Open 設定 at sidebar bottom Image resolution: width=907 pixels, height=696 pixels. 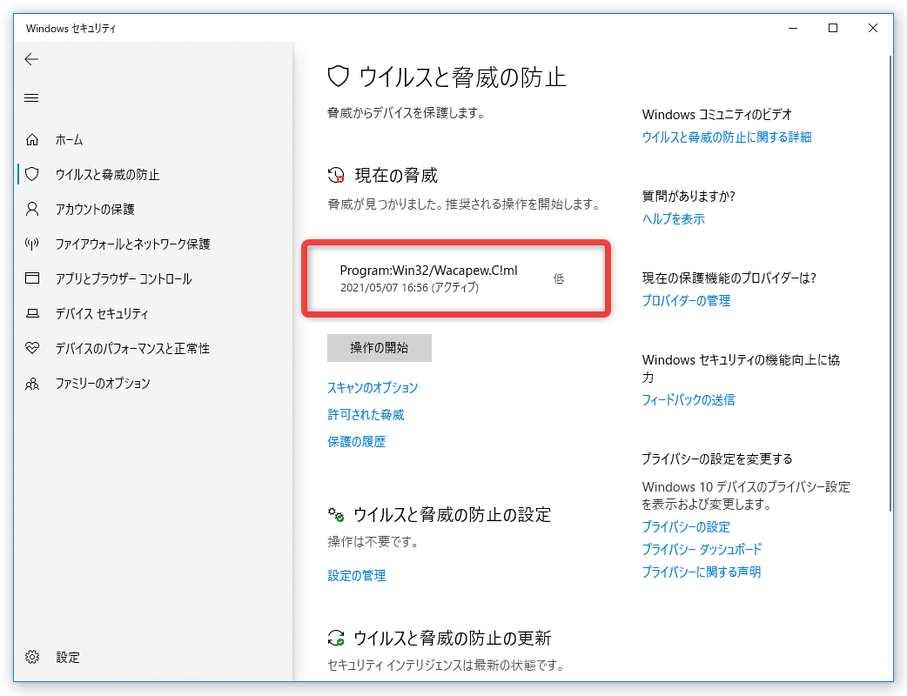point(68,657)
